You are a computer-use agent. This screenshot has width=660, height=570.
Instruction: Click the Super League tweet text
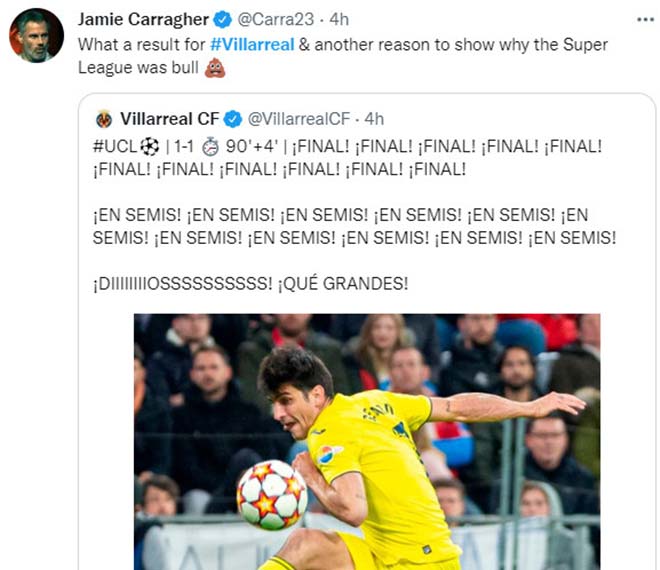[343, 56]
